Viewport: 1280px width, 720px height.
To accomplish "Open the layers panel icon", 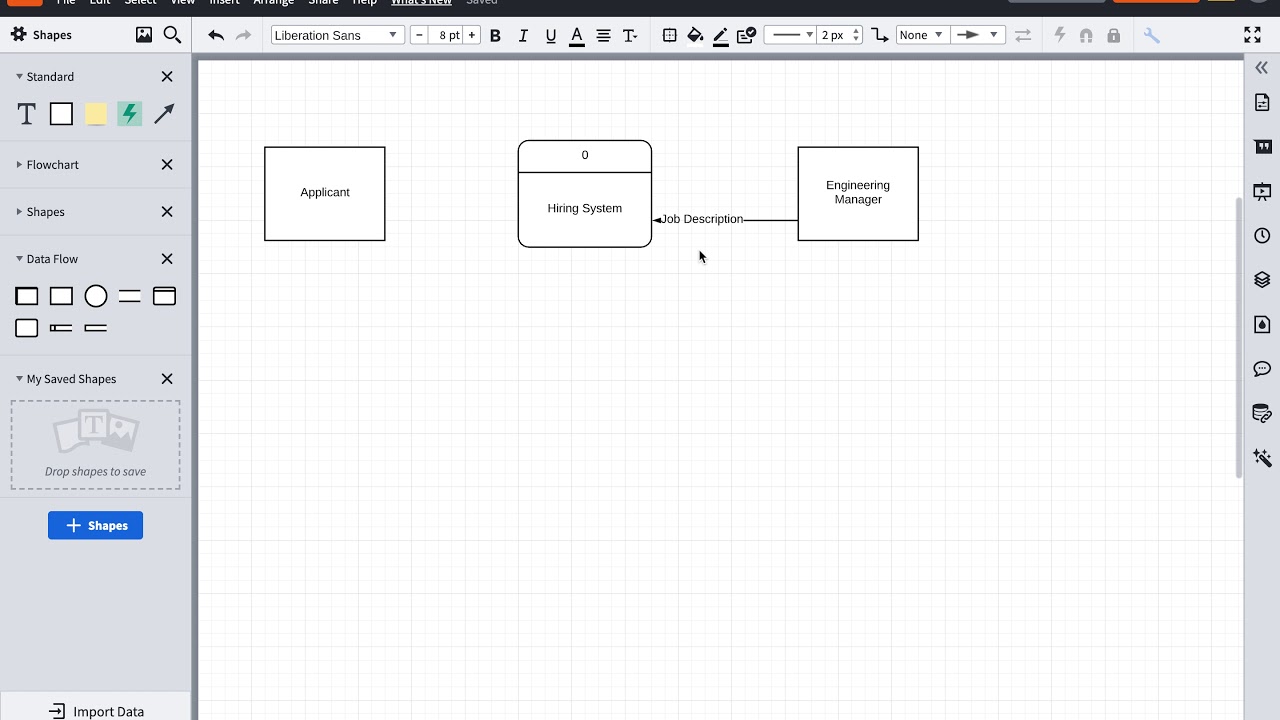I will click(1262, 280).
